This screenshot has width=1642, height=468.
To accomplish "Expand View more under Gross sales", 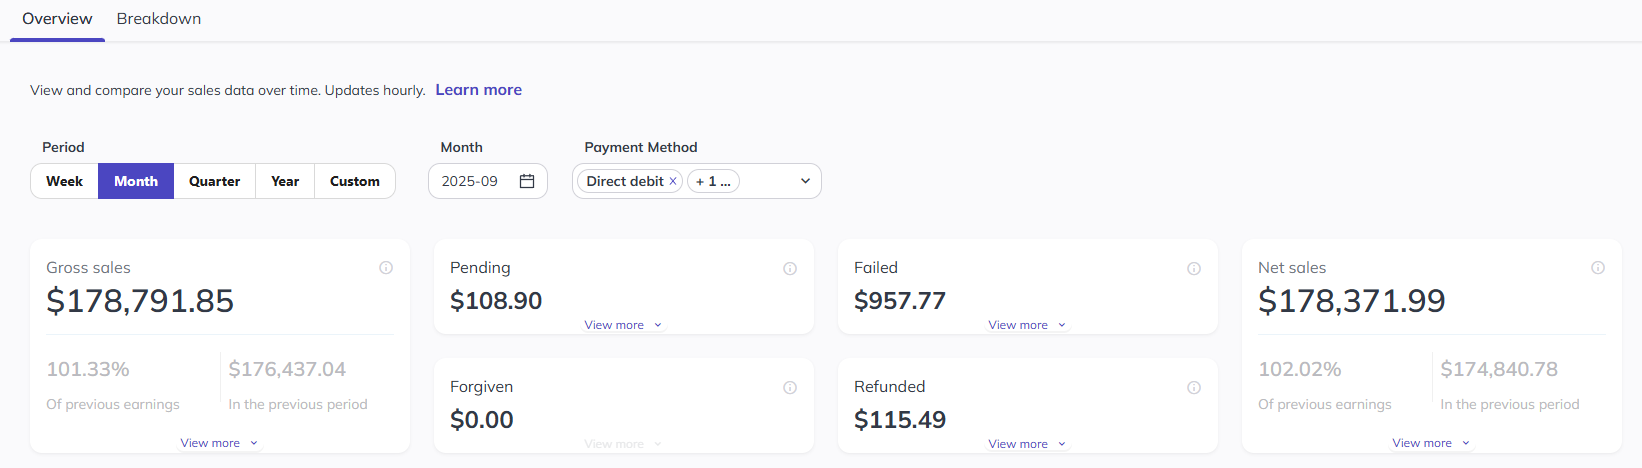I will (220, 443).
